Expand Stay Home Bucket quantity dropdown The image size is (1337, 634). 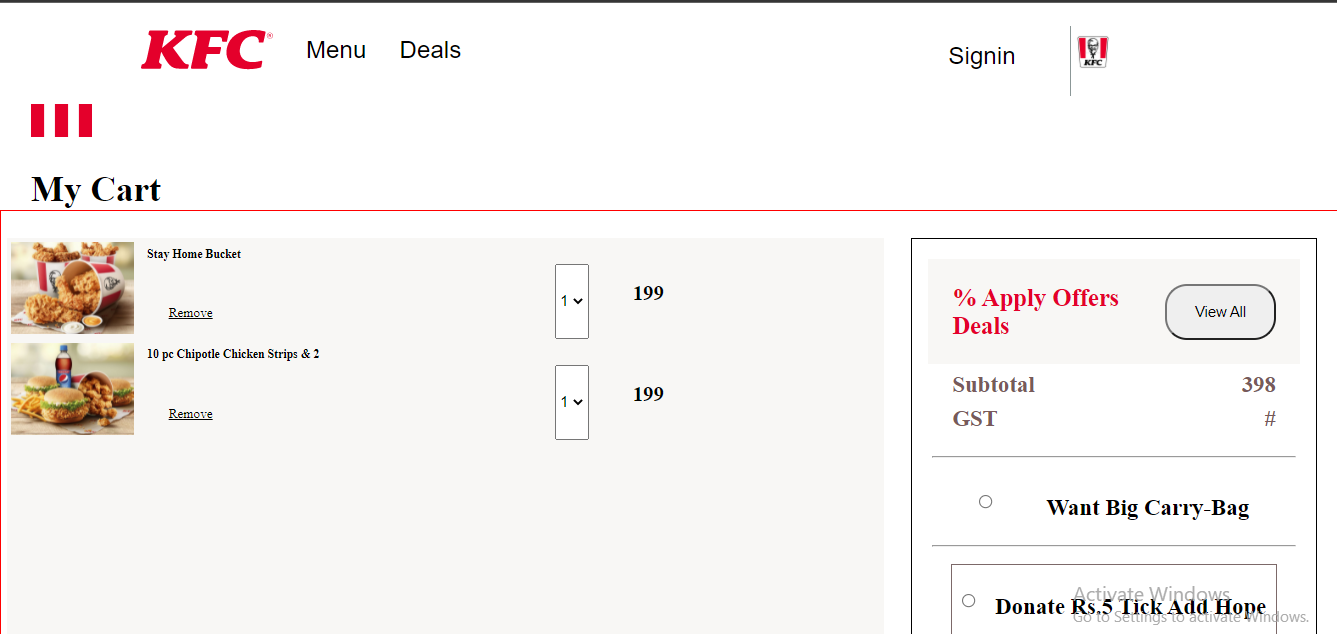tap(572, 301)
